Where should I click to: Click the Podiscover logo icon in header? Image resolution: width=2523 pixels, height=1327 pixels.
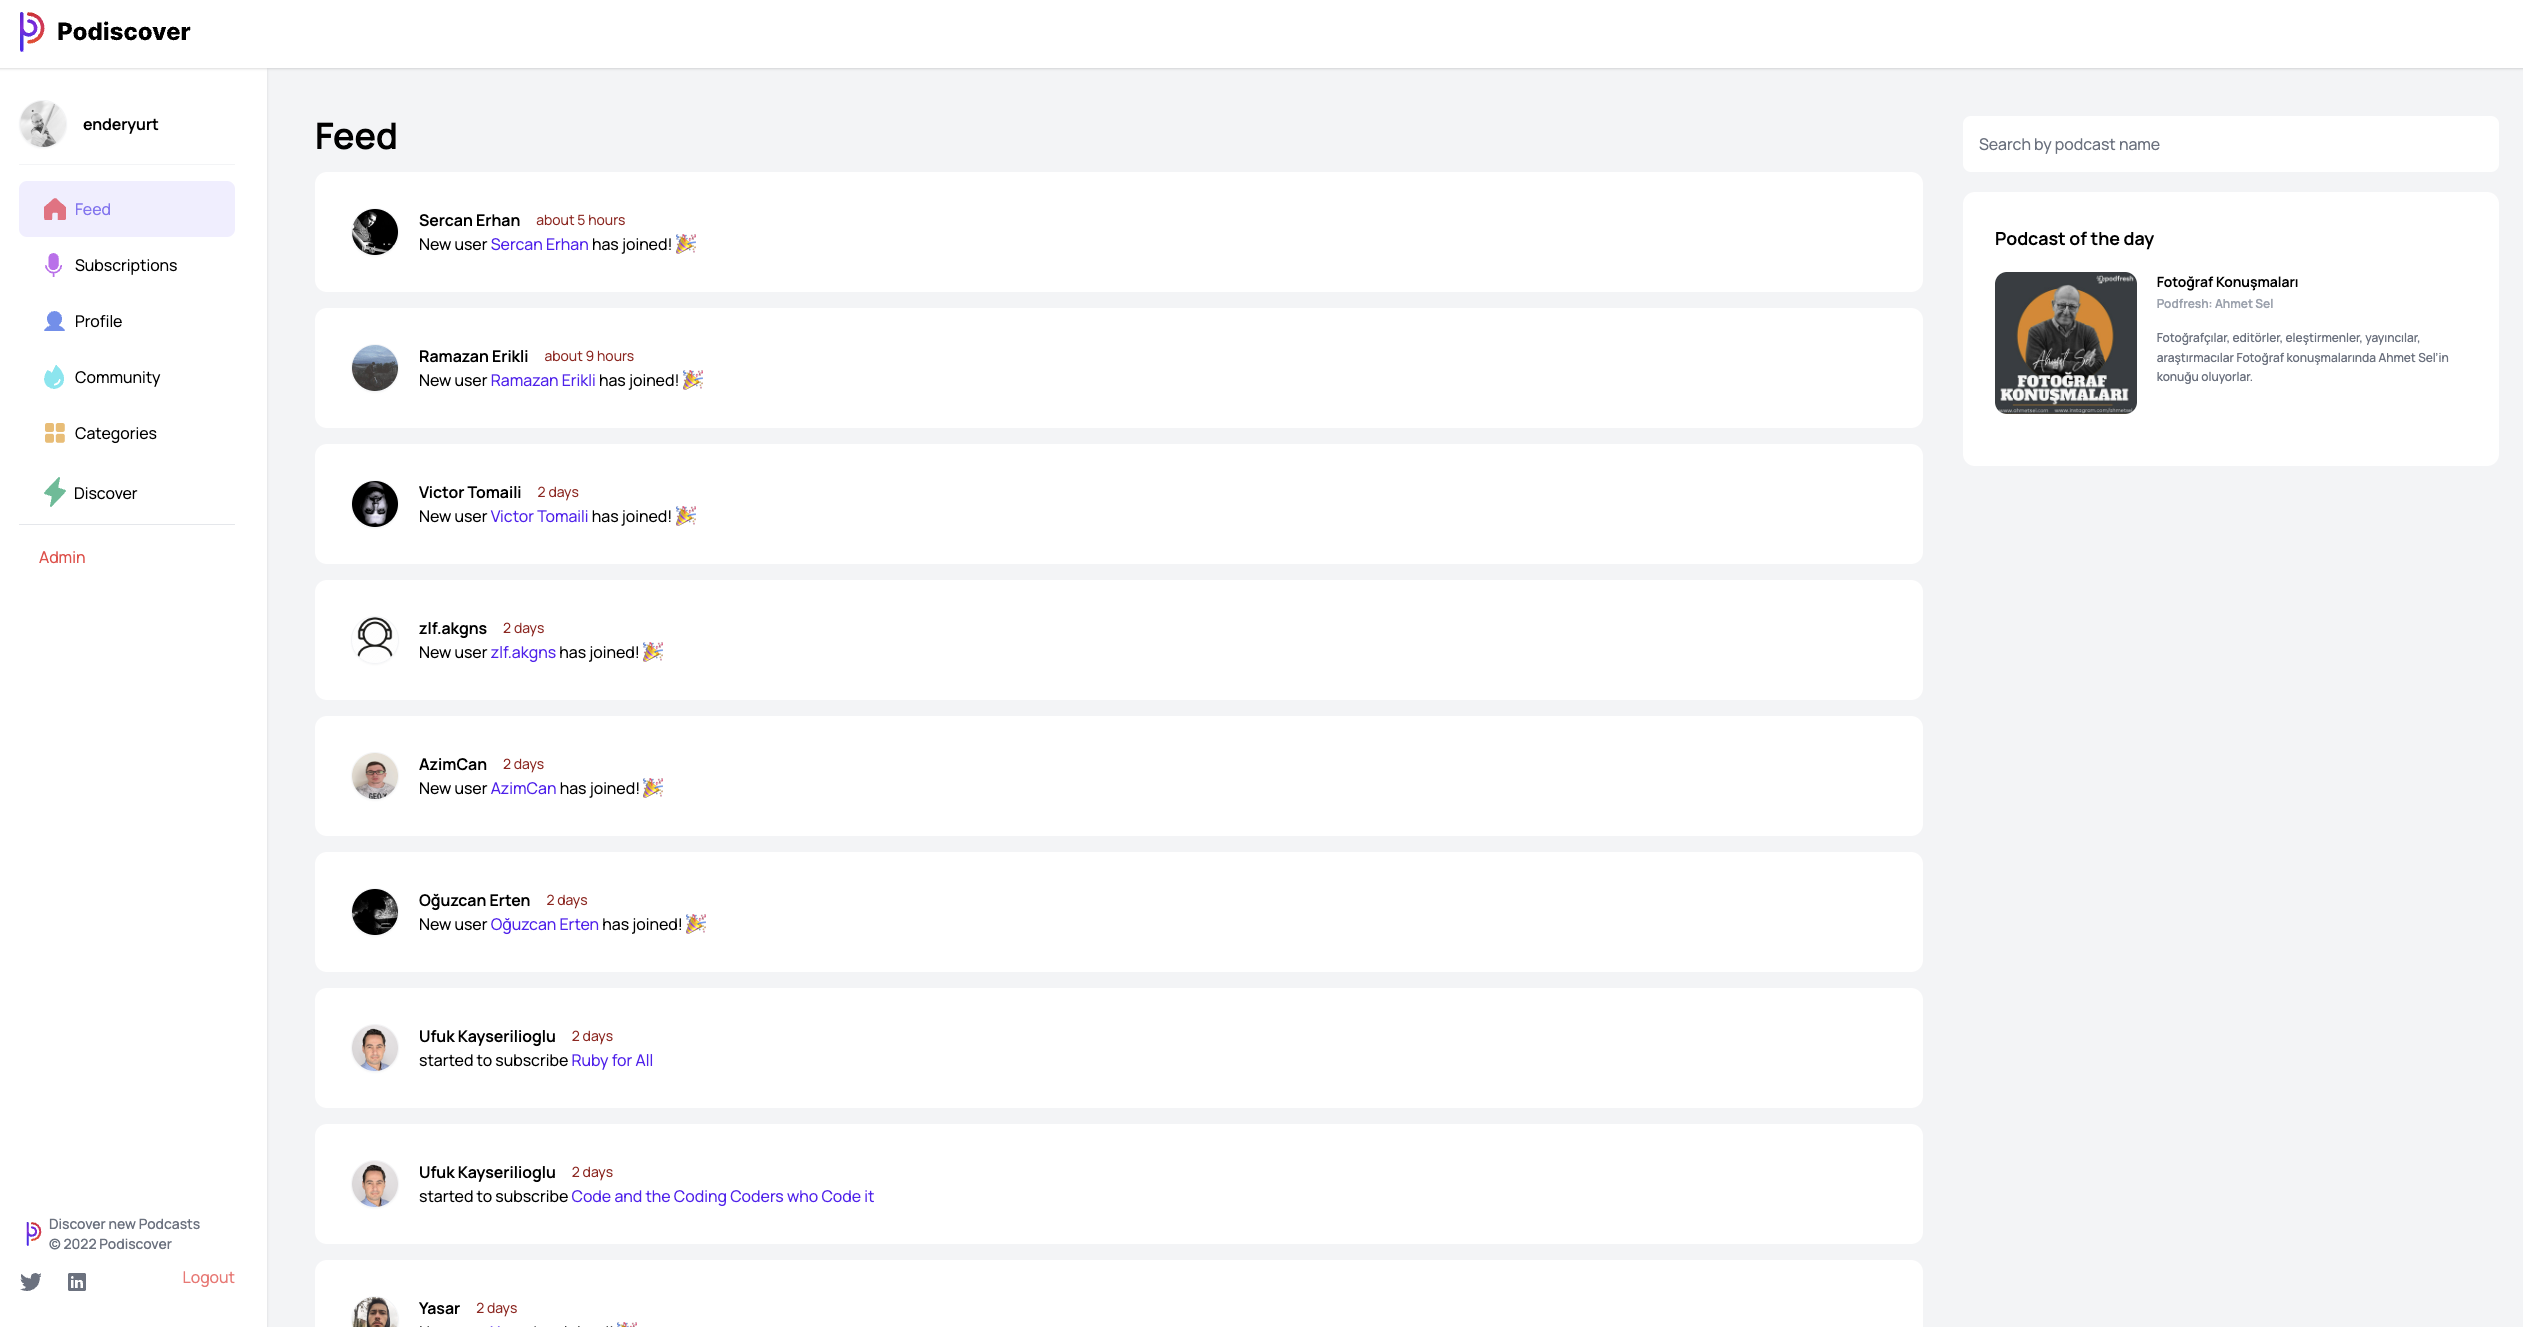tap(32, 31)
